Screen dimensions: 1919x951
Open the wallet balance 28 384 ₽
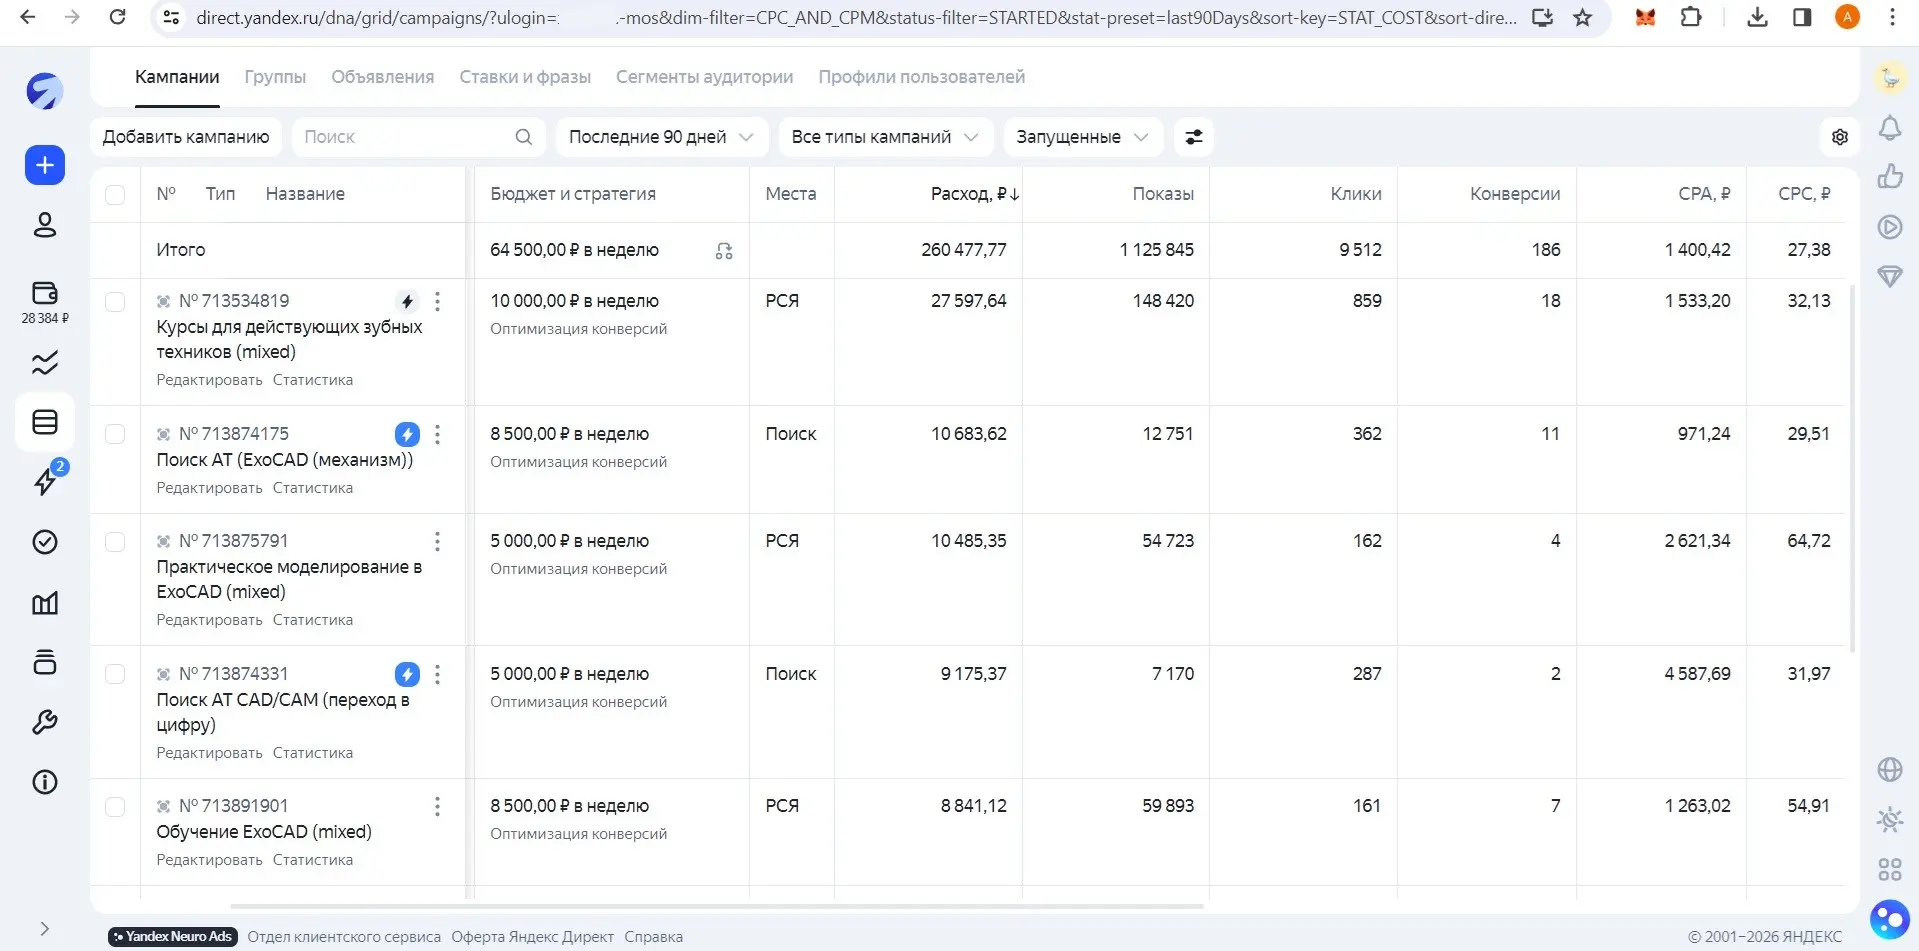[x=45, y=302]
